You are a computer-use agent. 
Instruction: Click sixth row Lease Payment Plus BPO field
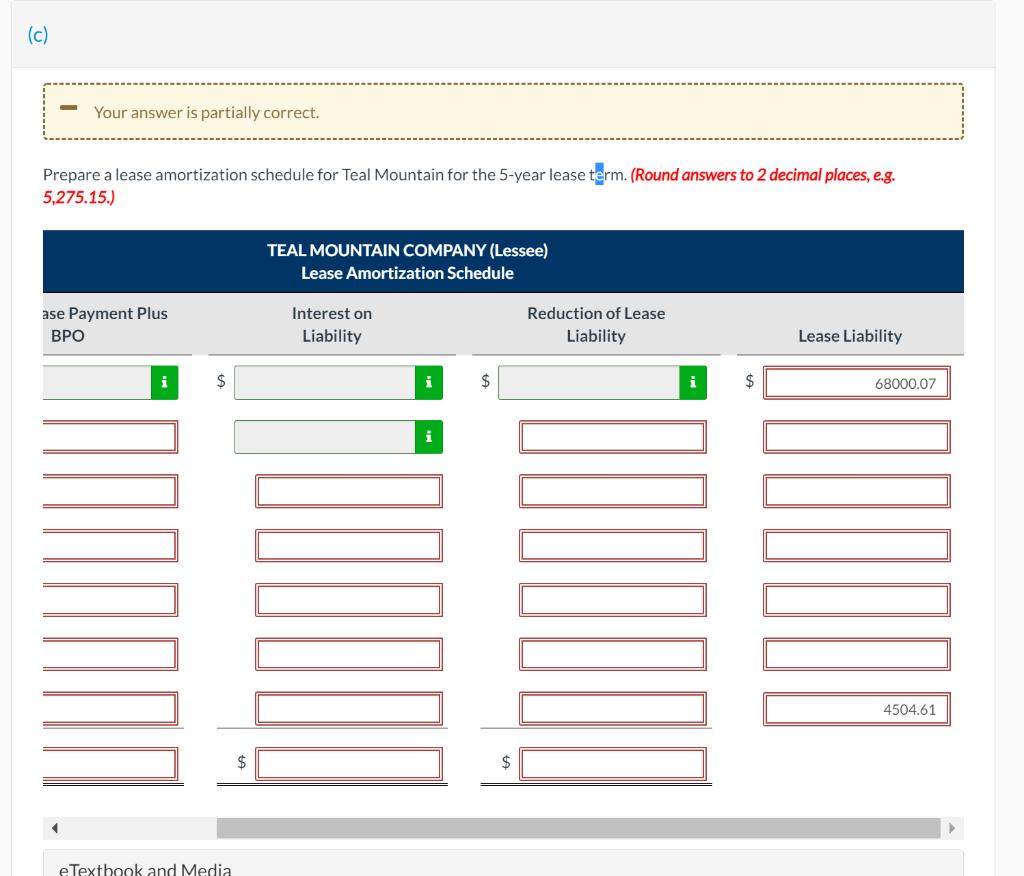[110, 655]
